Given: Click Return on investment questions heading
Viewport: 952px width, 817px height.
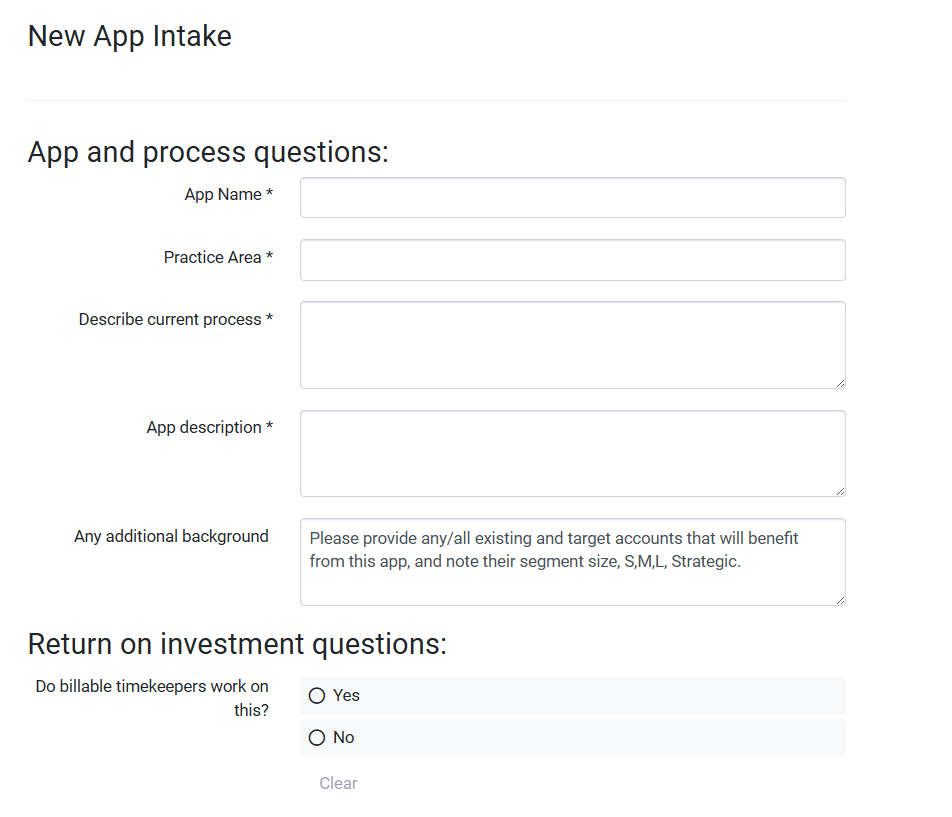Looking at the screenshot, I should (x=237, y=644).
